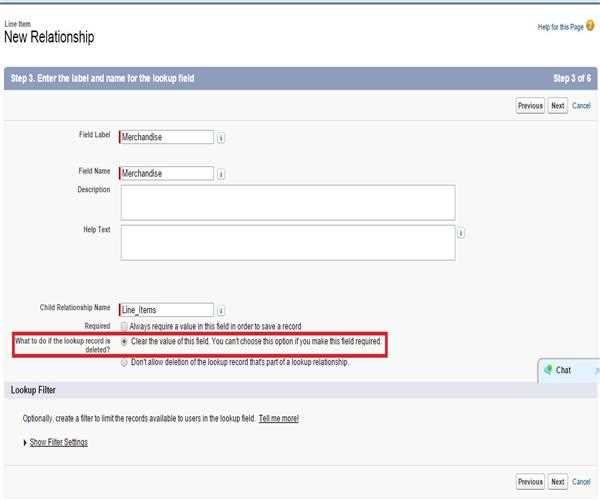Click the Help for this Page question icon

tap(590, 26)
